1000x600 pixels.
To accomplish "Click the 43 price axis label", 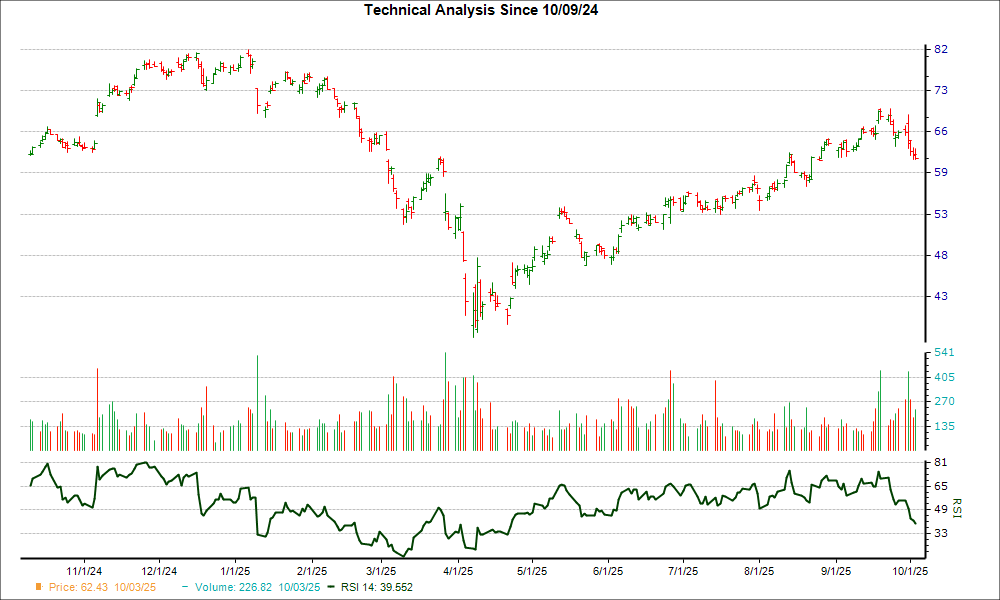I will pos(940,297).
